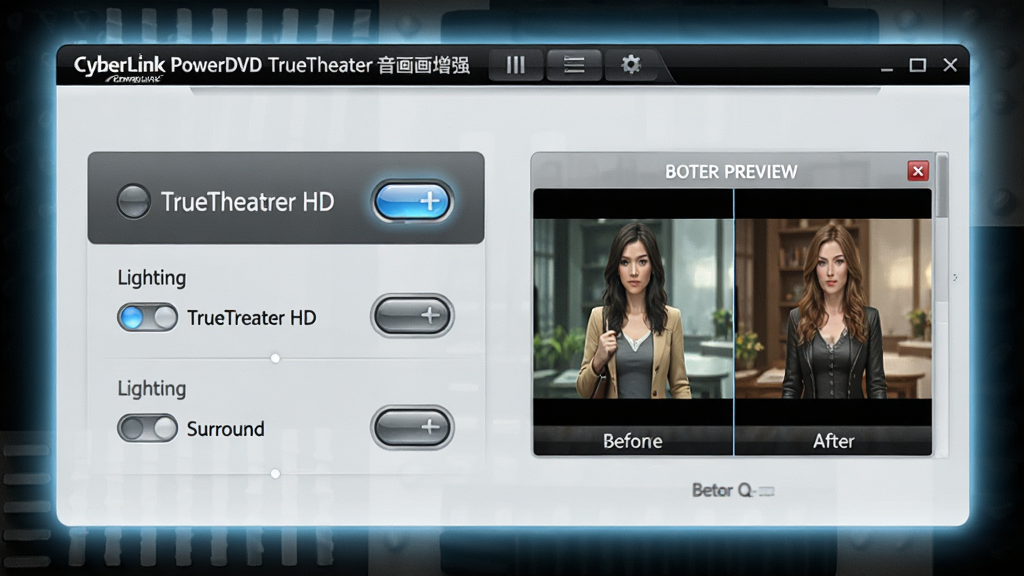1024x576 pixels.
Task: Click the plus button beside Surround
Action: 413,427
